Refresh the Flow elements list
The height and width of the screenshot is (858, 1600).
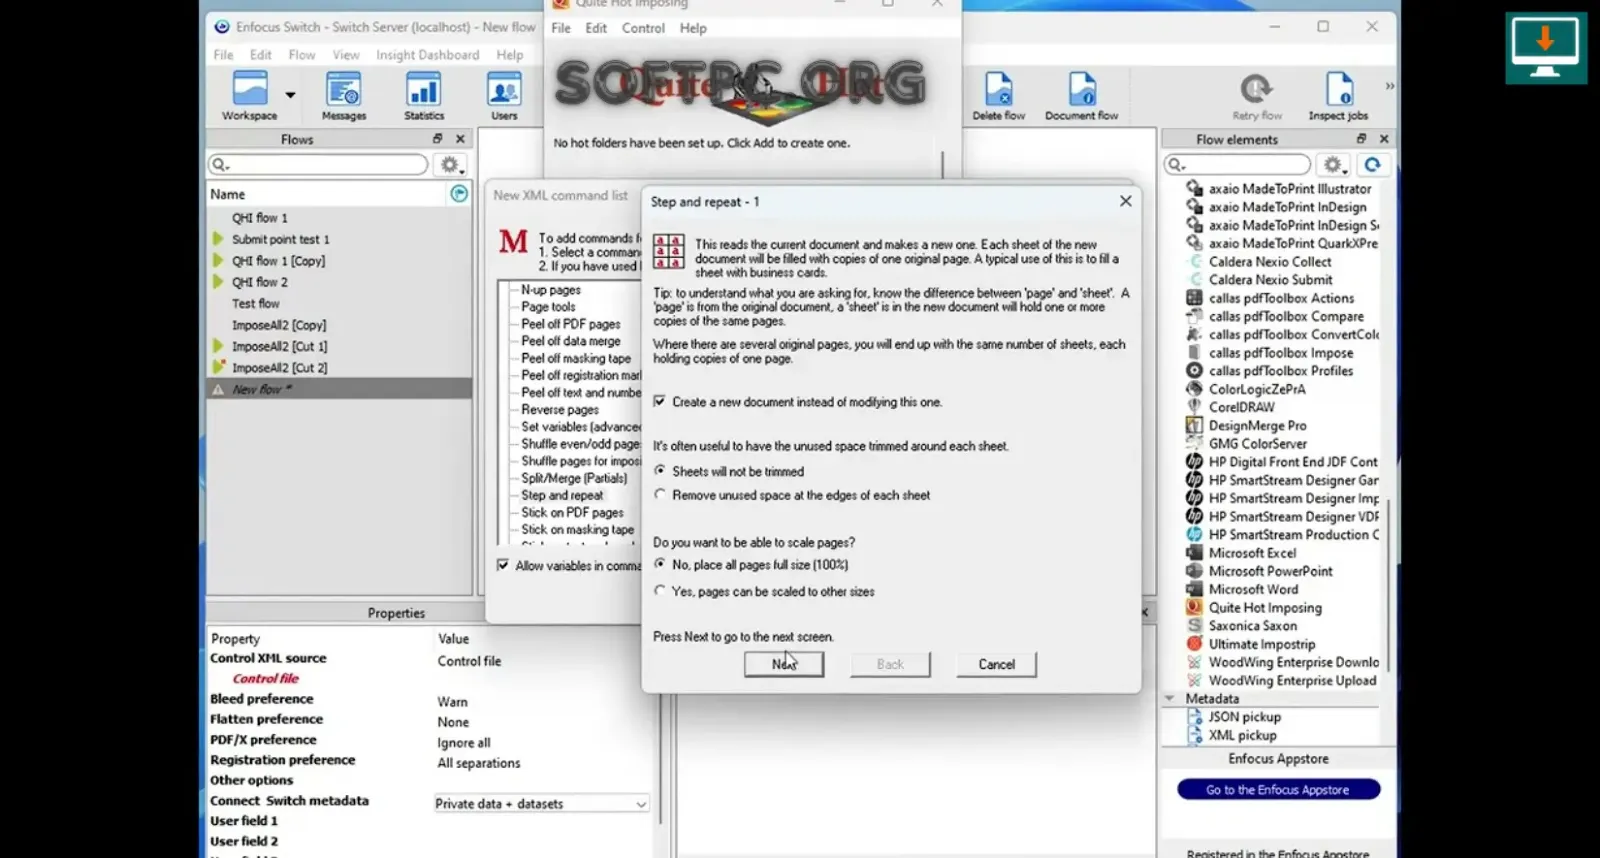(x=1372, y=165)
